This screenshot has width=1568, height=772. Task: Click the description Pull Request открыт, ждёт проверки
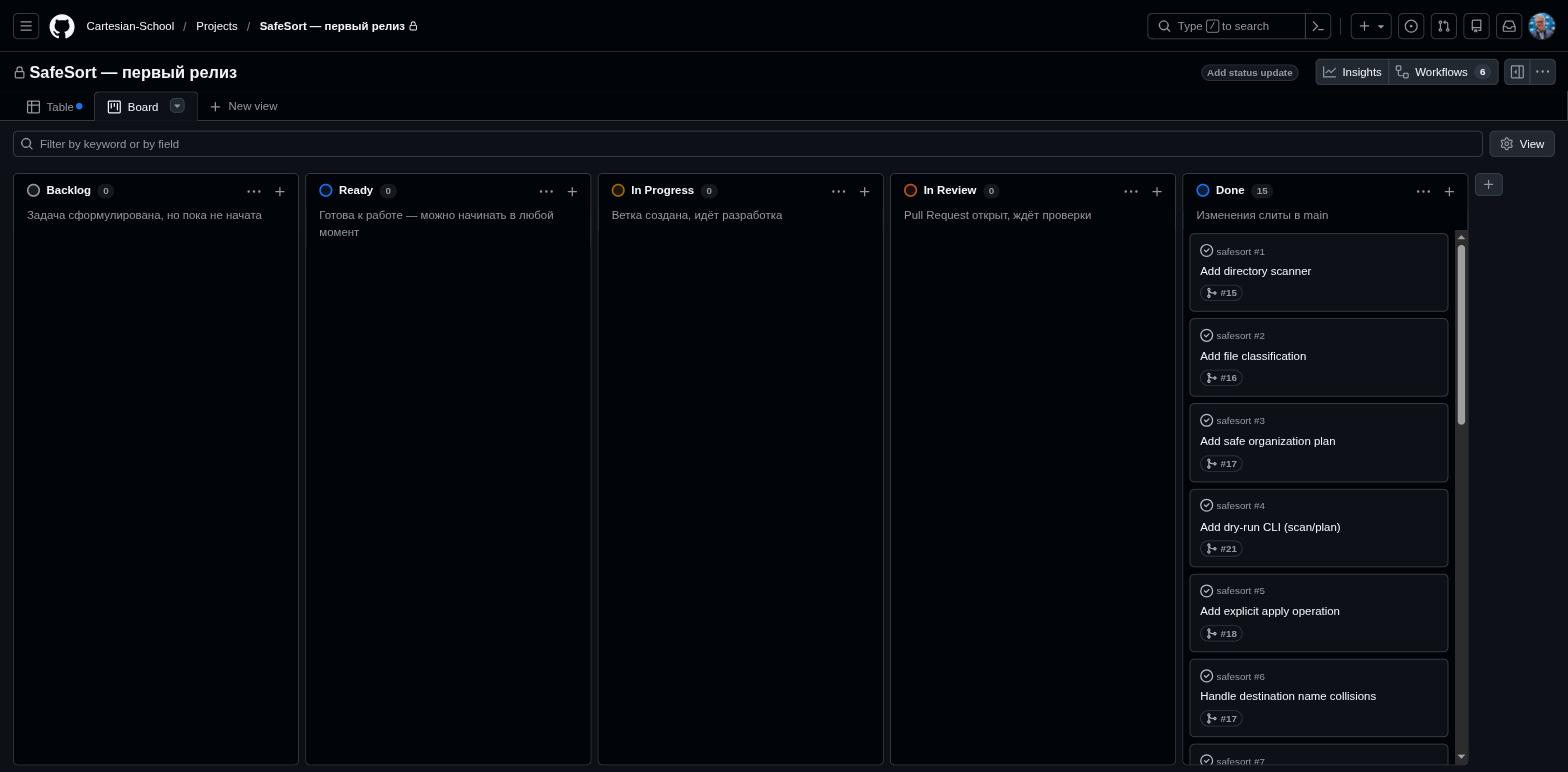[x=997, y=215]
